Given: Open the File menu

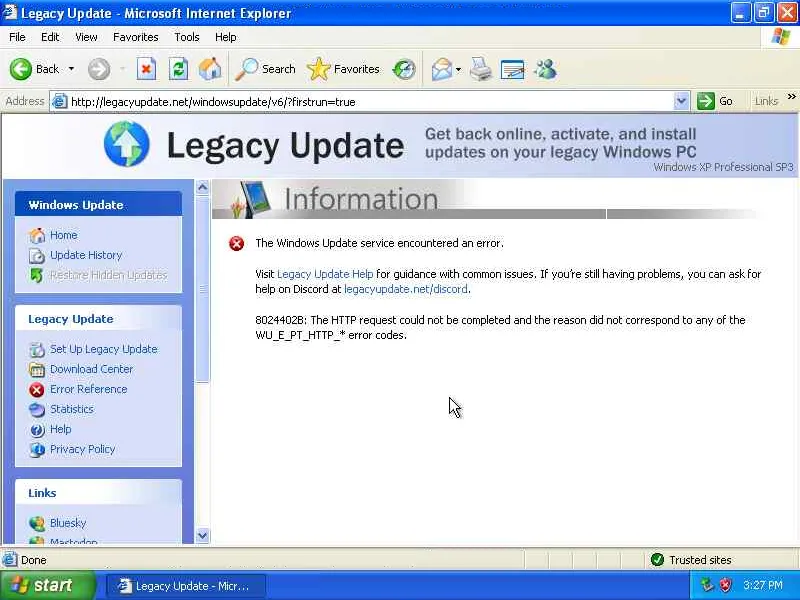Looking at the screenshot, I should click(17, 37).
